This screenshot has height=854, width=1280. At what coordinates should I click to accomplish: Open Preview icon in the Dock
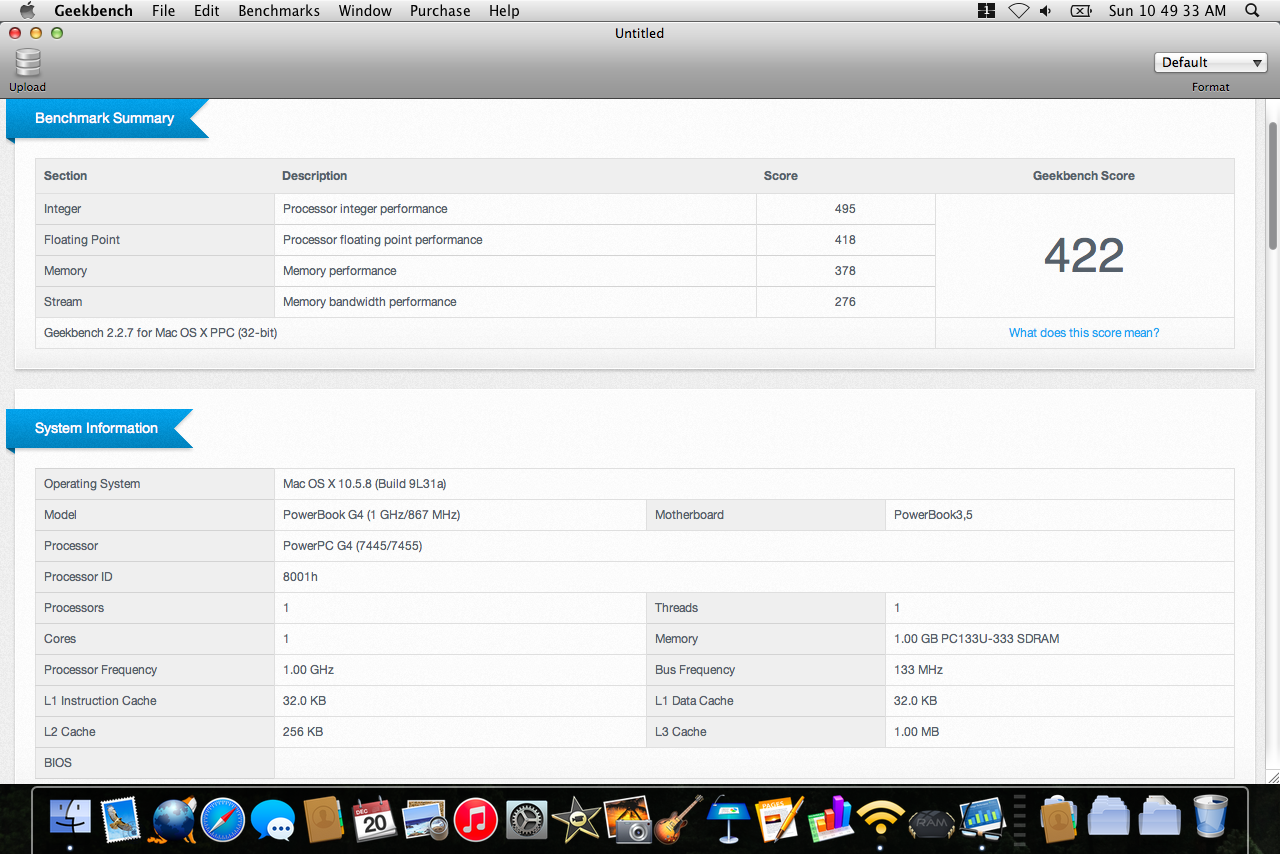click(424, 820)
